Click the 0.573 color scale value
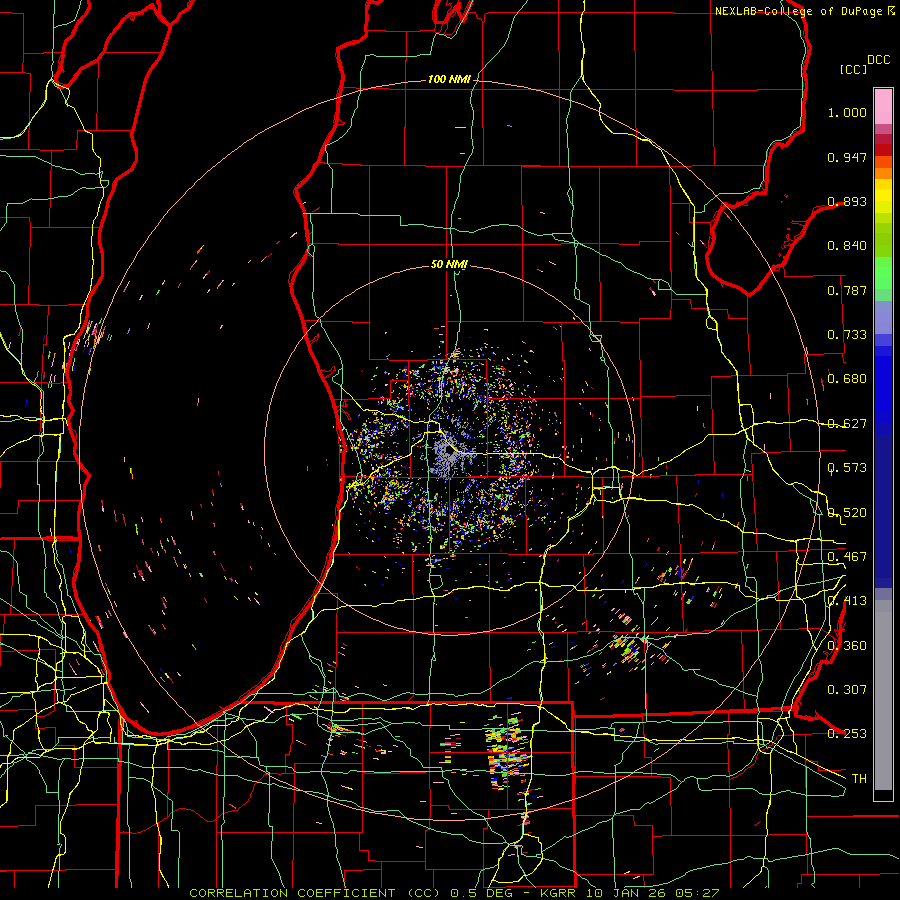This screenshot has height=900, width=900. 847,468
